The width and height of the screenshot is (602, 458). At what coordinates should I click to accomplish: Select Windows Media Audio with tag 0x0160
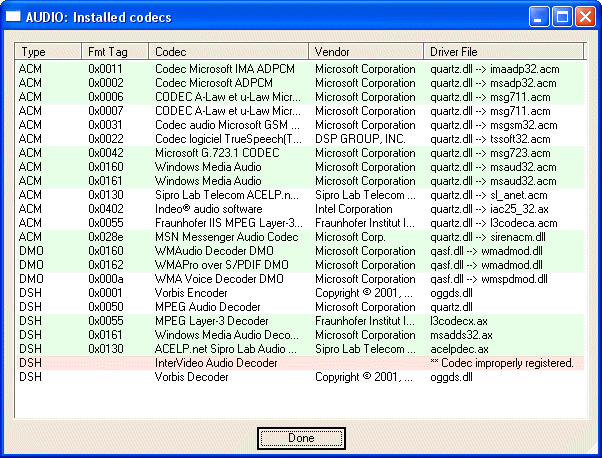click(x=300, y=167)
